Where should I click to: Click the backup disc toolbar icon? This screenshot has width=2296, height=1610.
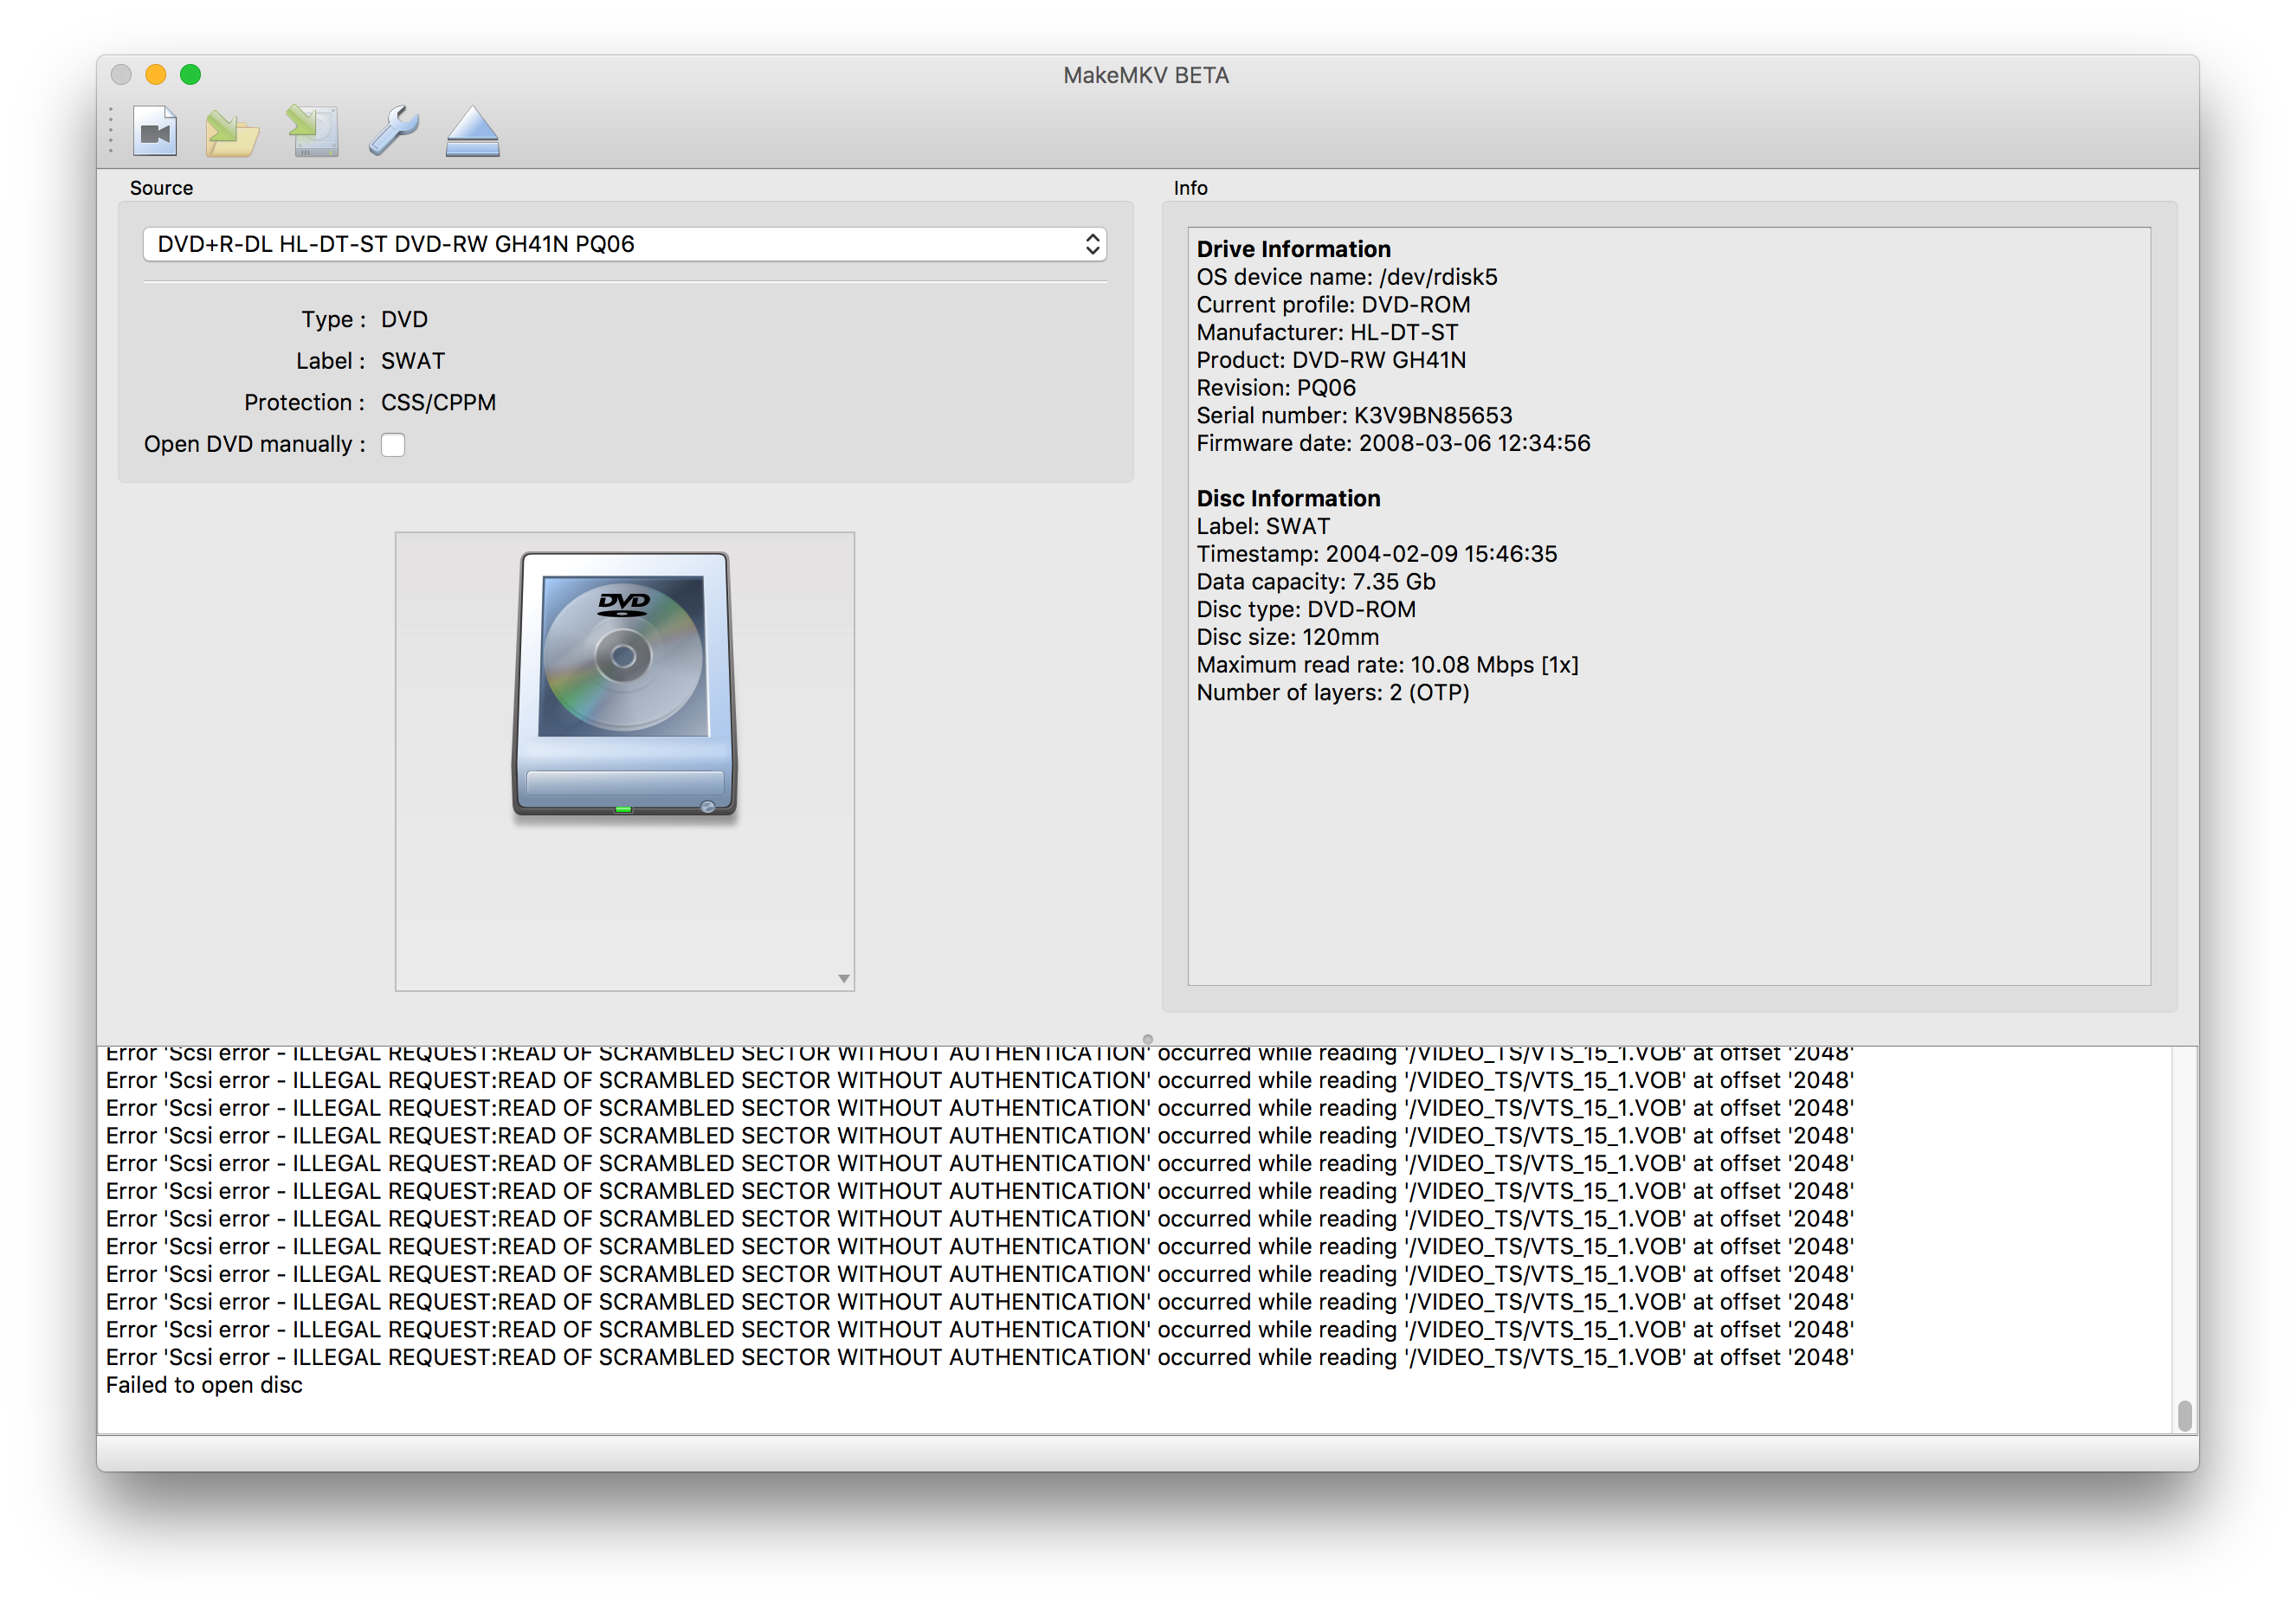coord(313,131)
